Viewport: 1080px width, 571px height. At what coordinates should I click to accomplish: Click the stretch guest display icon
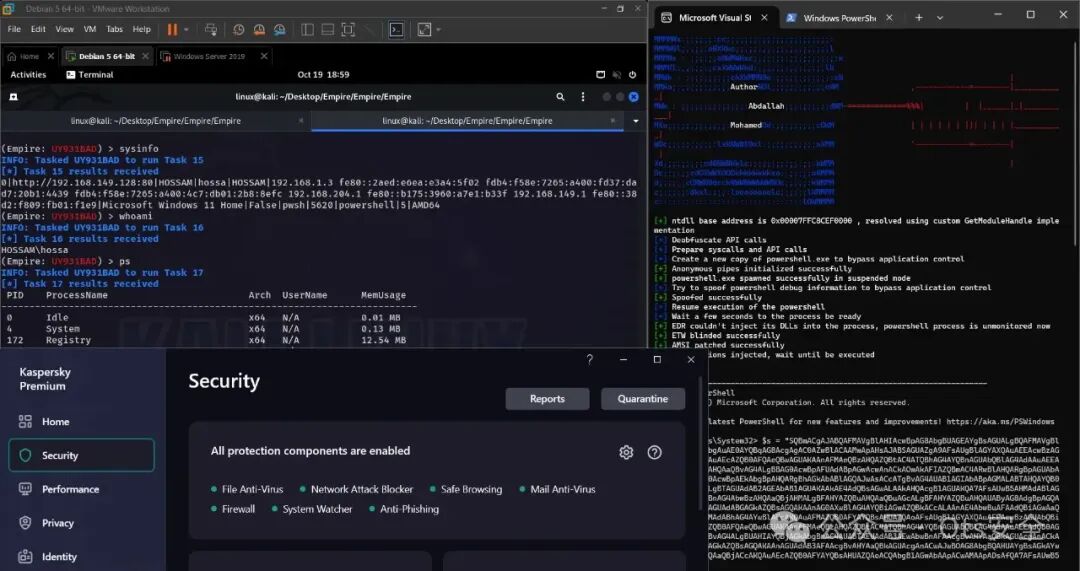tap(424, 30)
